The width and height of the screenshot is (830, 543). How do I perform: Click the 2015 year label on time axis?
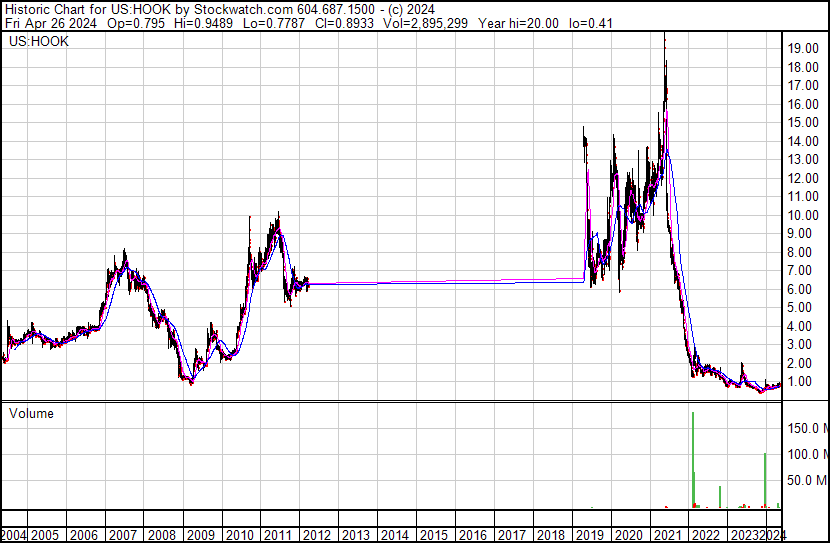(433, 534)
